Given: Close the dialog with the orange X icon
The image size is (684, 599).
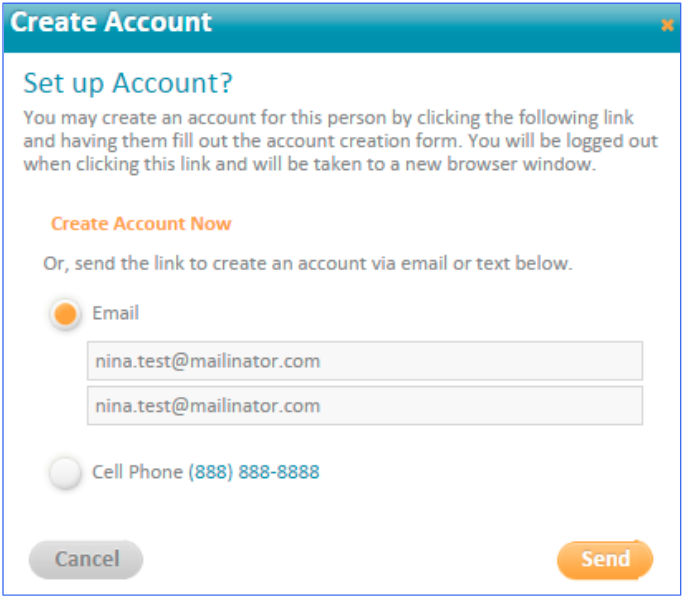Looking at the screenshot, I should (667, 25).
